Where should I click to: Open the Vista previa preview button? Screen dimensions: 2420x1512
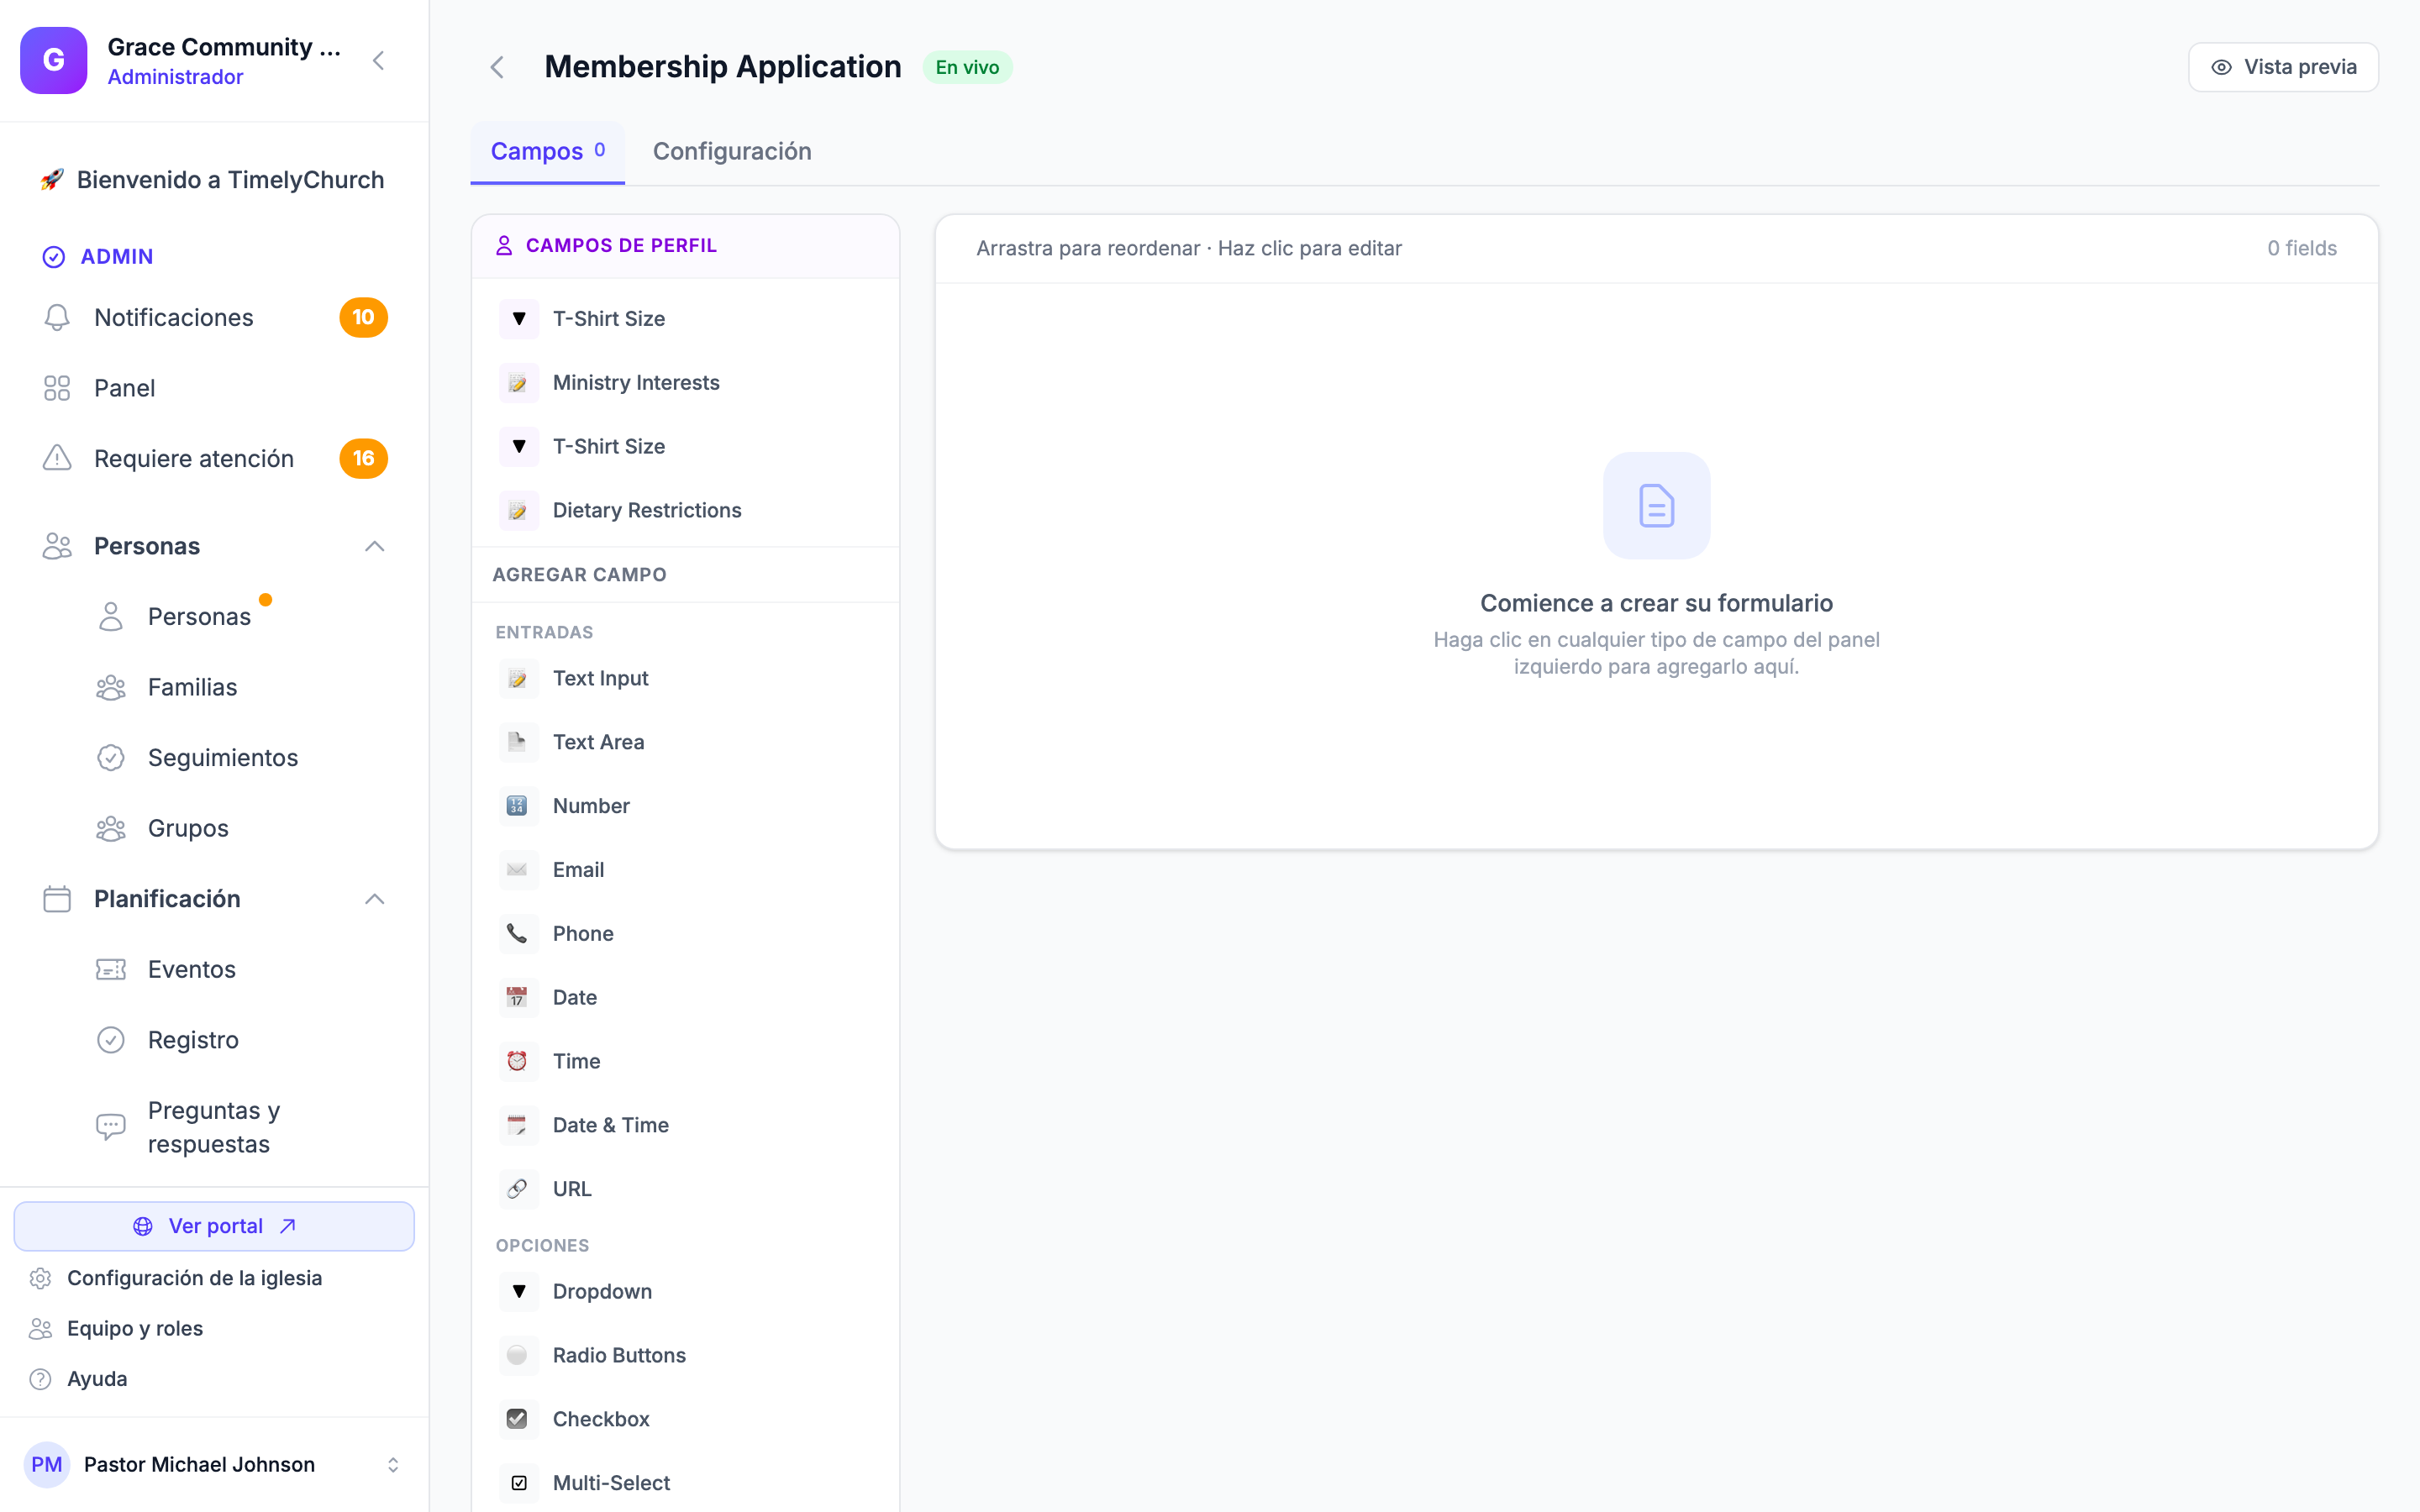point(2283,67)
